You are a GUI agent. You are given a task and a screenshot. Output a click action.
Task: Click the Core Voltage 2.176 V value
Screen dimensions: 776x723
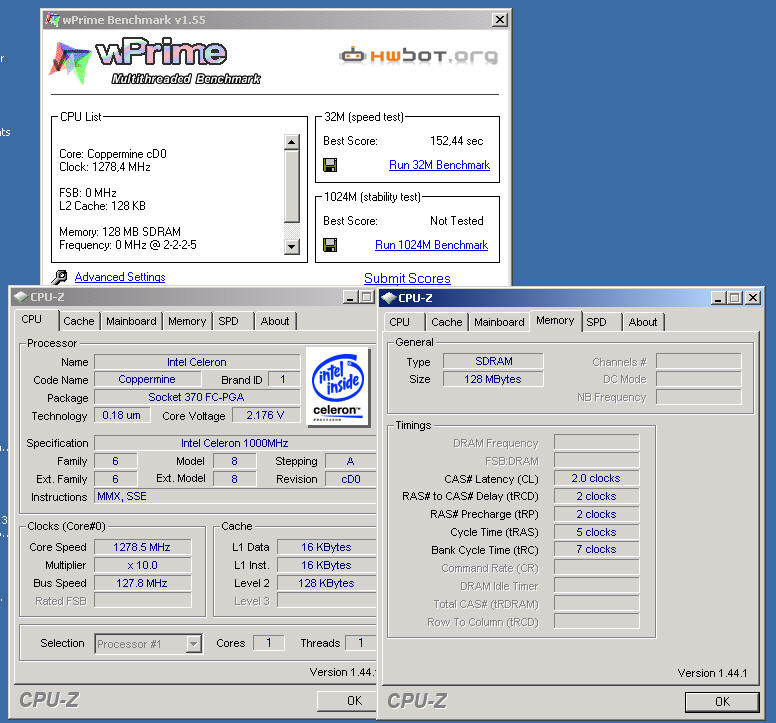pos(266,415)
